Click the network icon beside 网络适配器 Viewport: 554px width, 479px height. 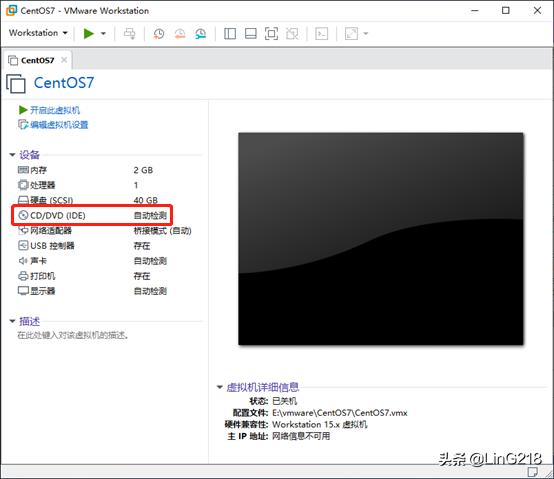pyautogui.click(x=23, y=230)
